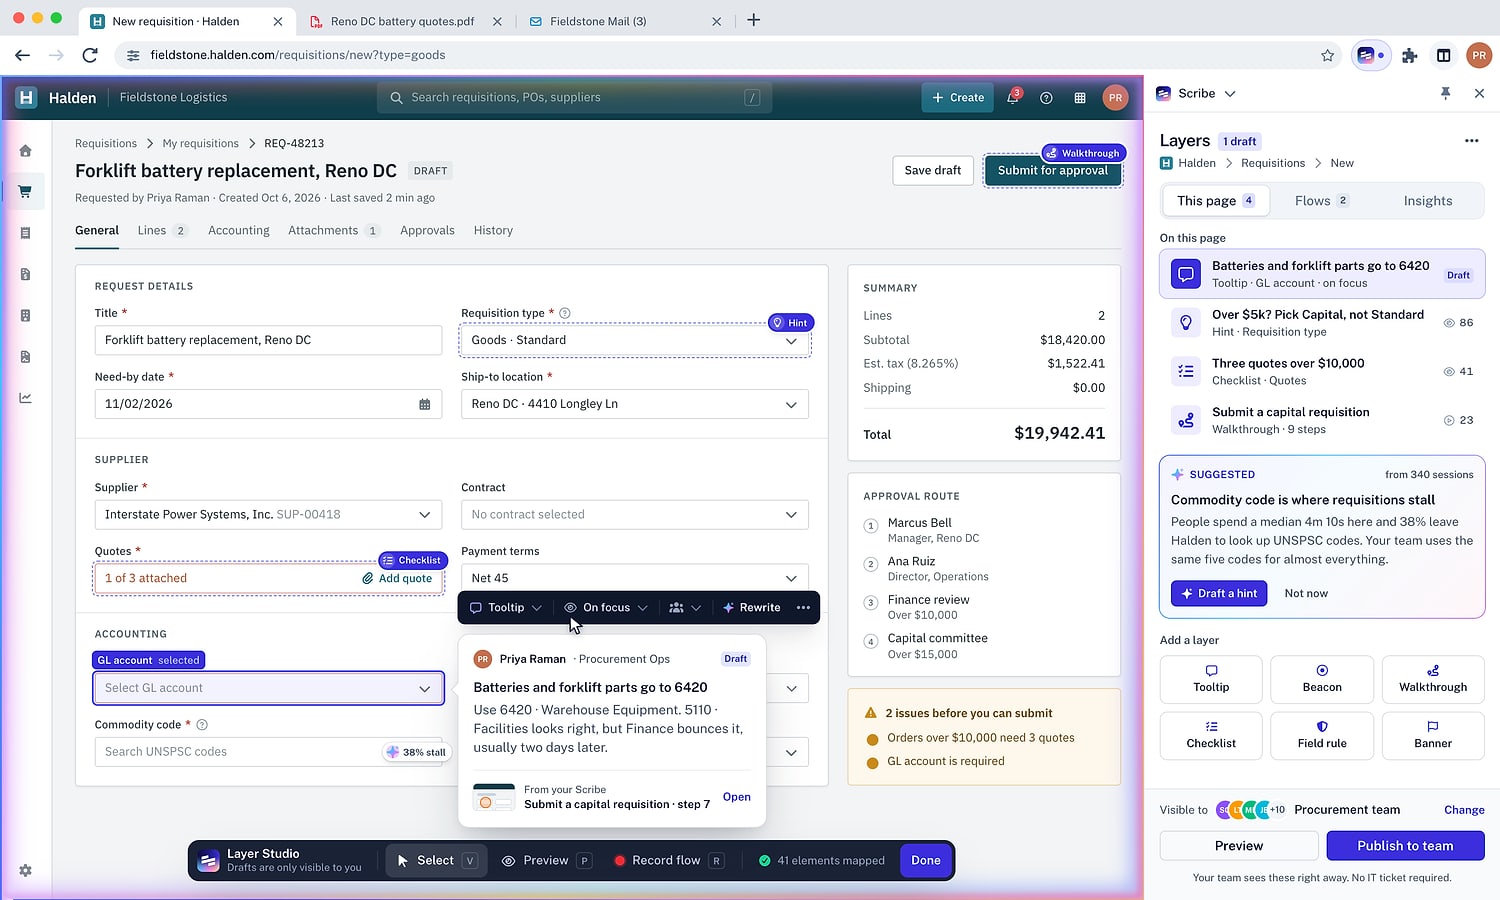The width and height of the screenshot is (1500, 900).
Task: Activate the Select mode in Layer Studio
Action: tap(436, 861)
